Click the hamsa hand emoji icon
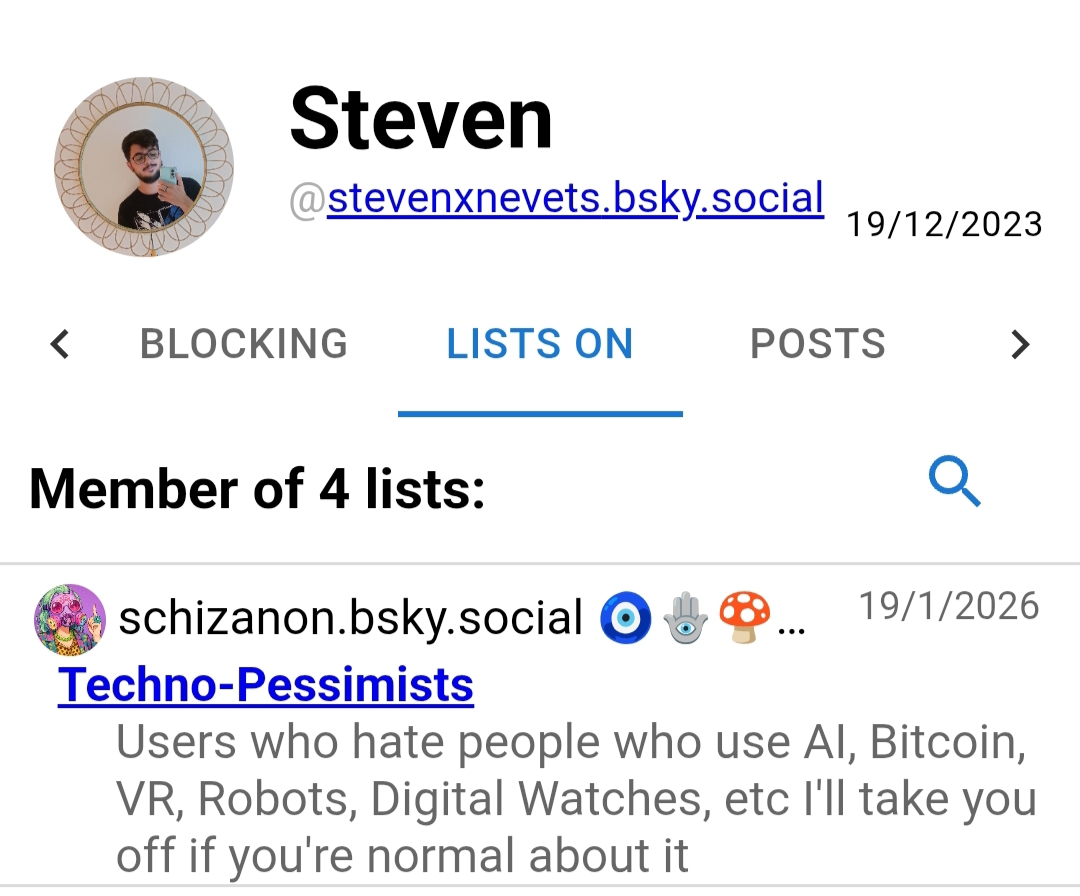 686,619
